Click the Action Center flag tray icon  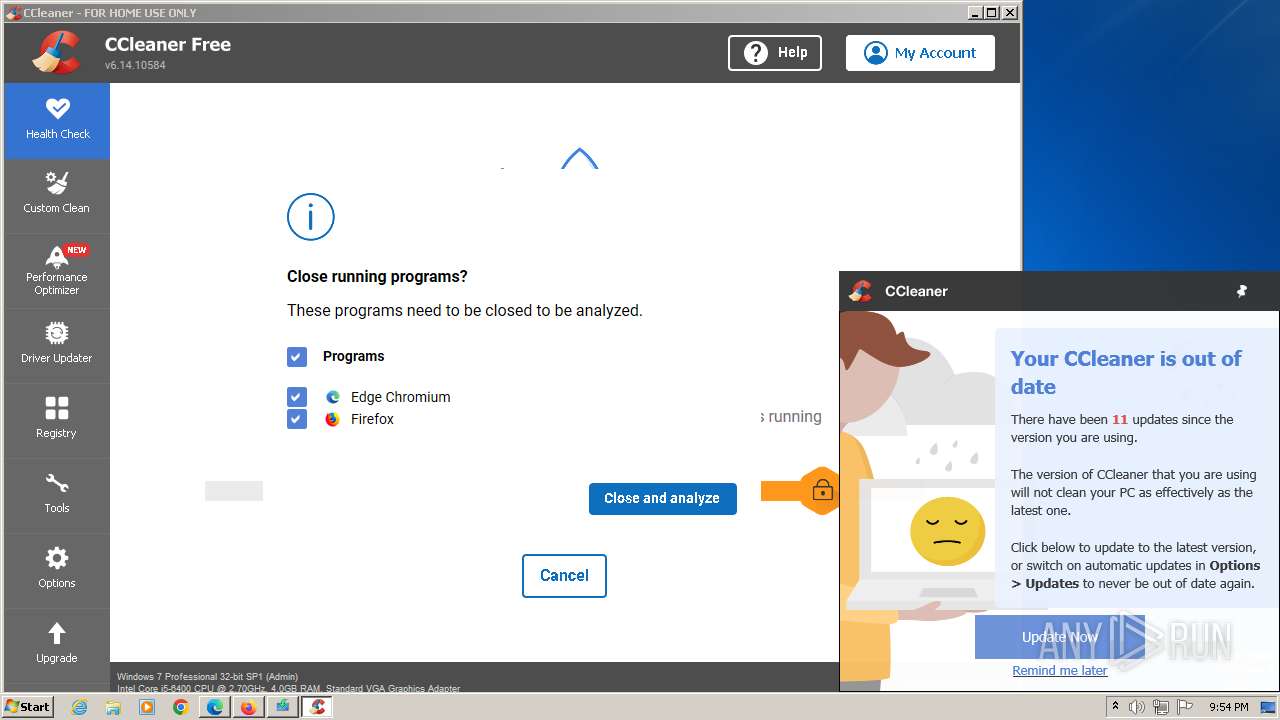tap(1183, 707)
